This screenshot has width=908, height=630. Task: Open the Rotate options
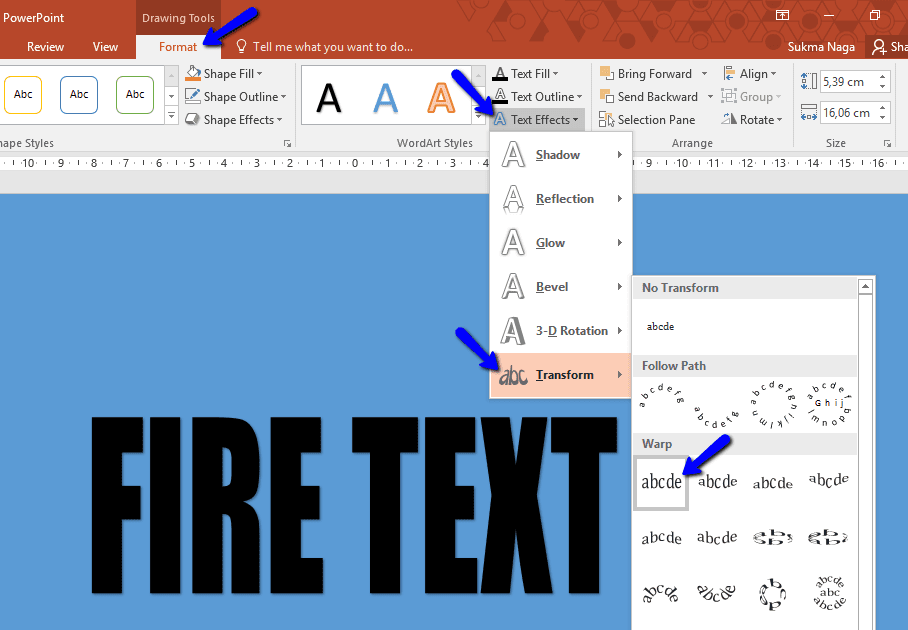click(x=752, y=119)
